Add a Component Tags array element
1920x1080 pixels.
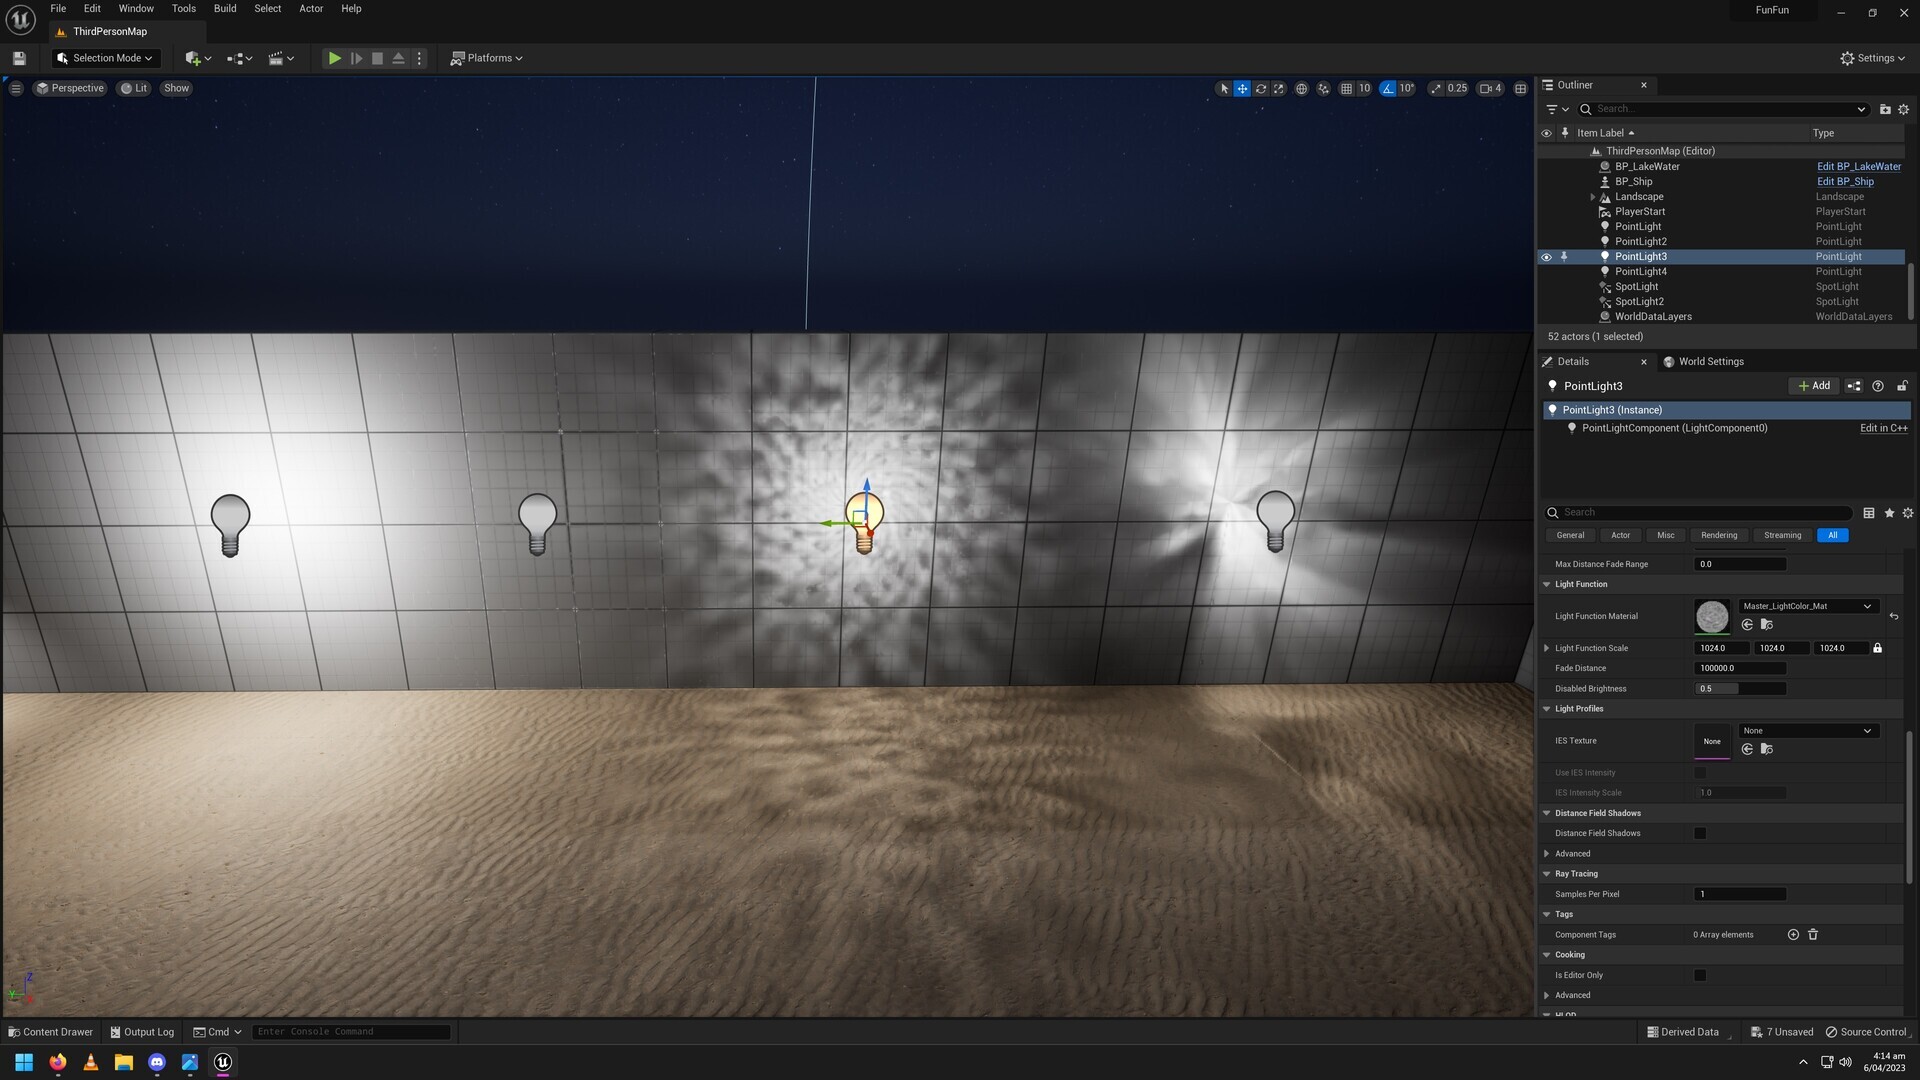click(1793, 935)
